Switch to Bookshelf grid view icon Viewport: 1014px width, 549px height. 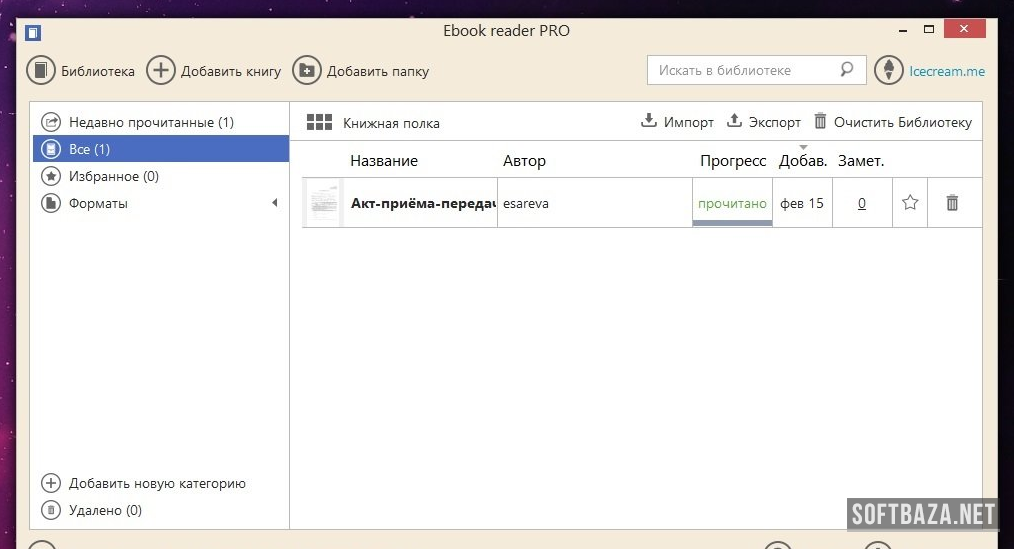319,122
